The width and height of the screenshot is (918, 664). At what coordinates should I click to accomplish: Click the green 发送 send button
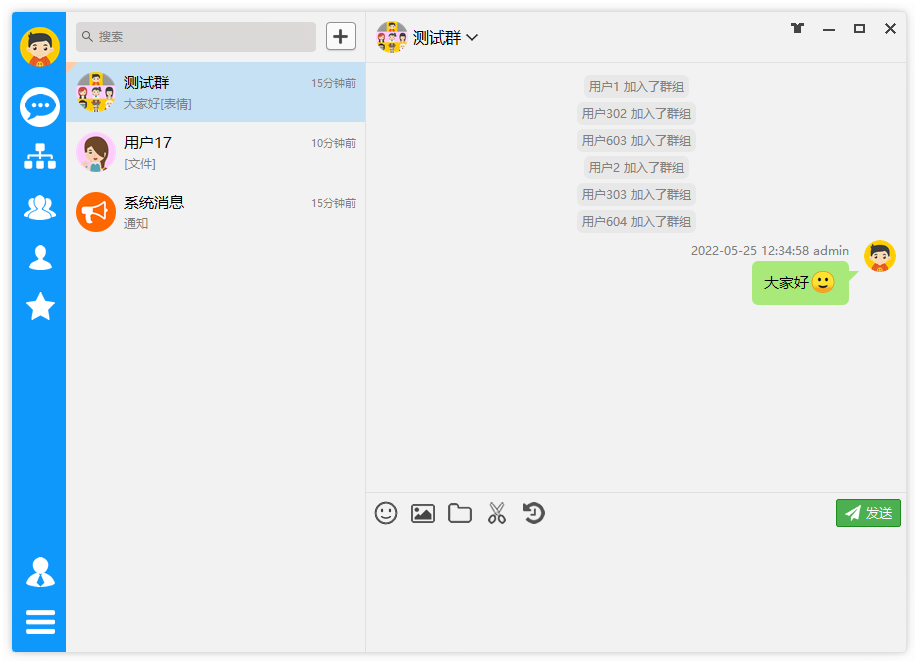[868, 513]
